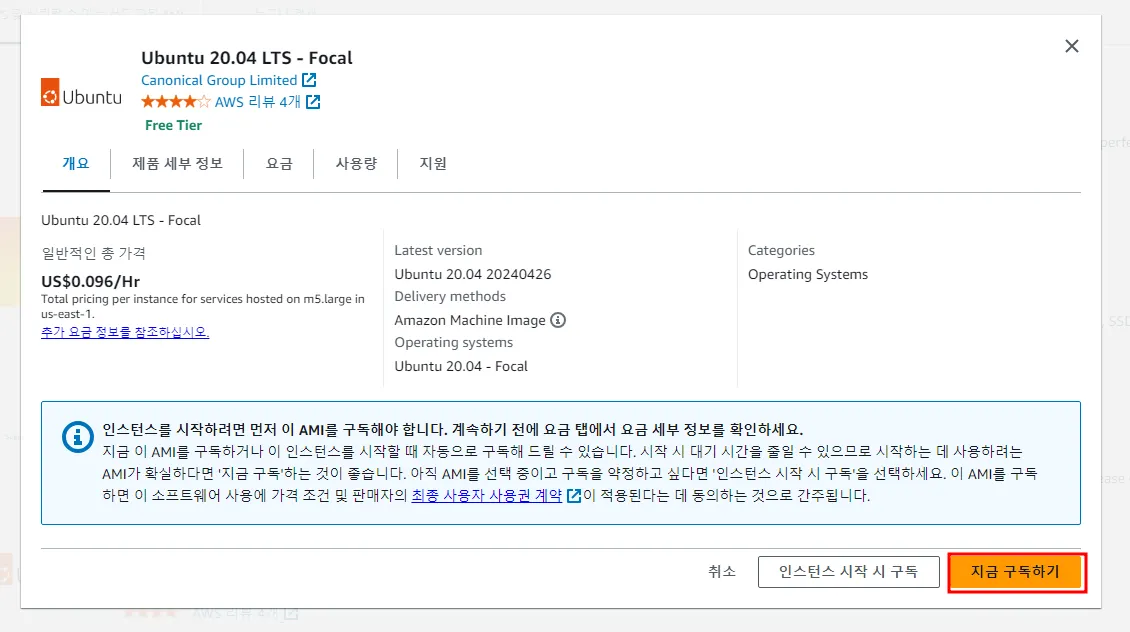The height and width of the screenshot is (632, 1130).
Task: Click the 취소 button
Action: coord(721,571)
